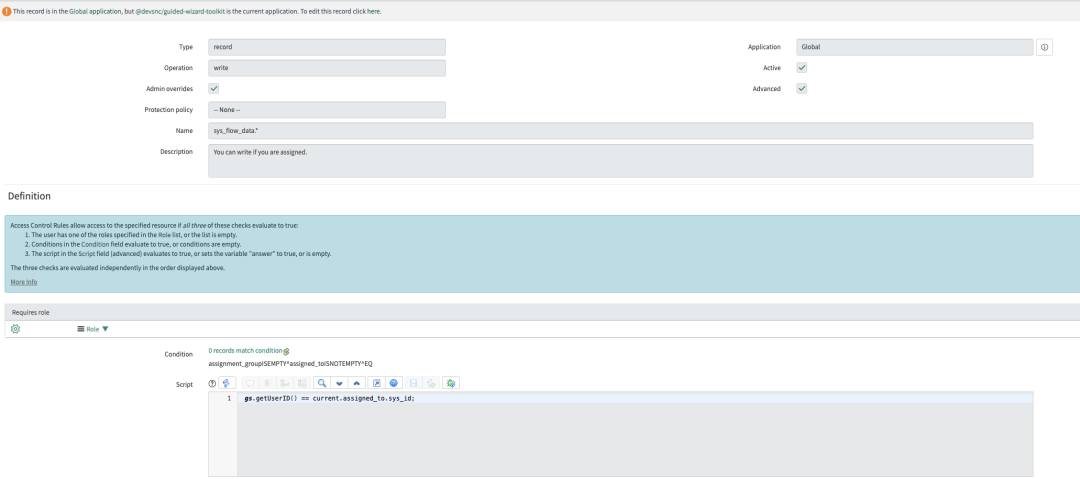Click the search magnifier icon in script toolbar
This screenshot has width=1080, height=479.
pyautogui.click(x=322, y=383)
